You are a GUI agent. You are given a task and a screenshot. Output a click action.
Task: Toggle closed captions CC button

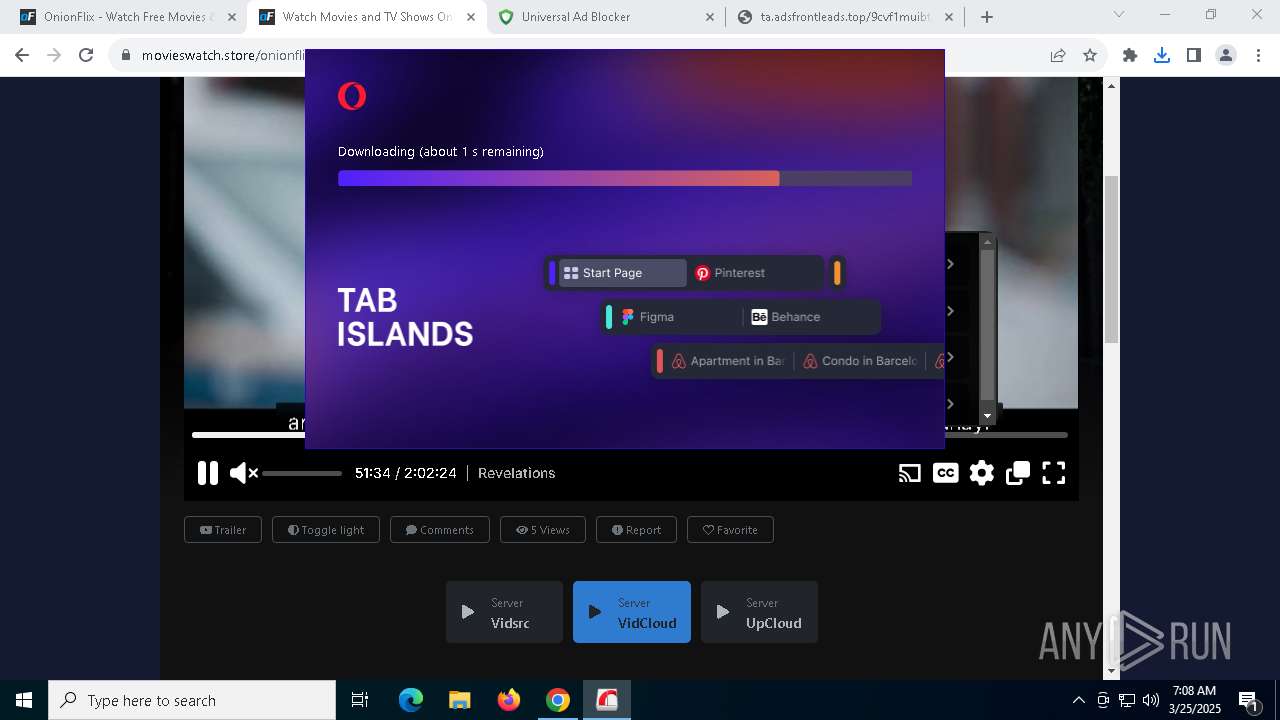pos(945,473)
